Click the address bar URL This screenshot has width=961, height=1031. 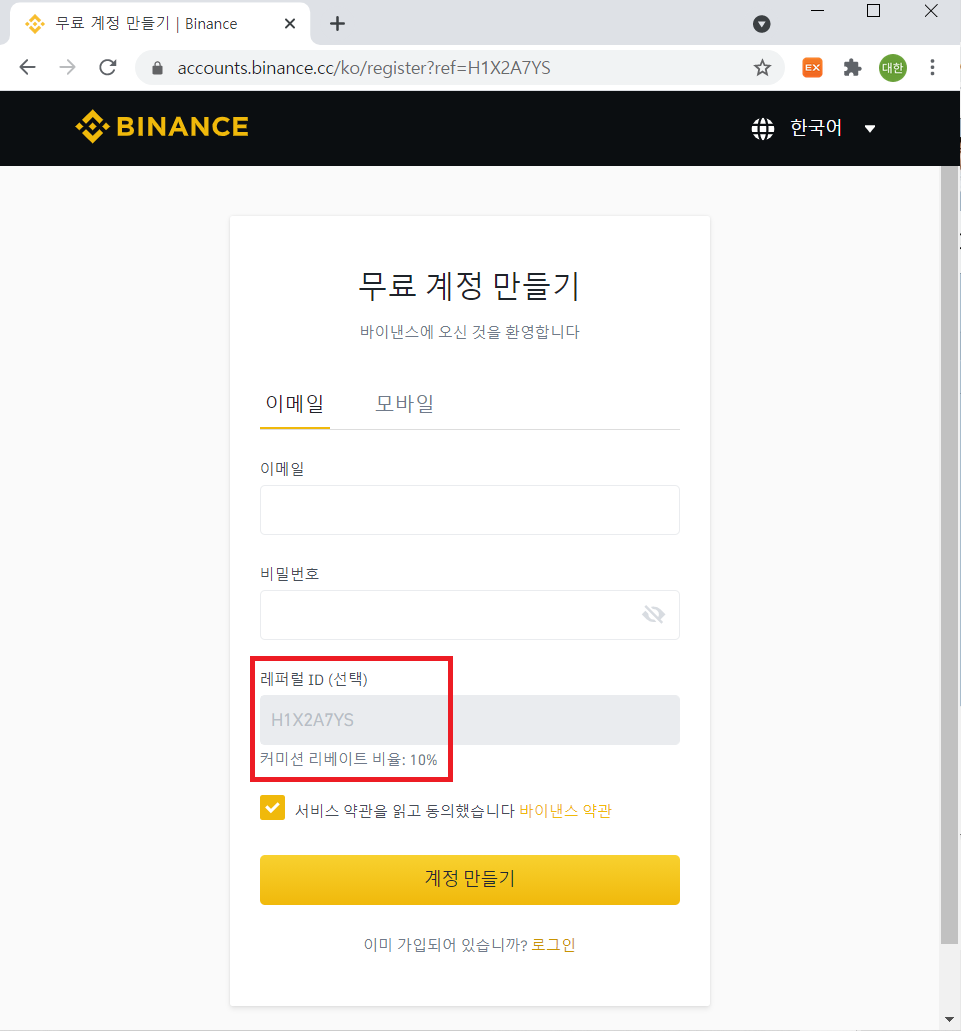tap(363, 68)
